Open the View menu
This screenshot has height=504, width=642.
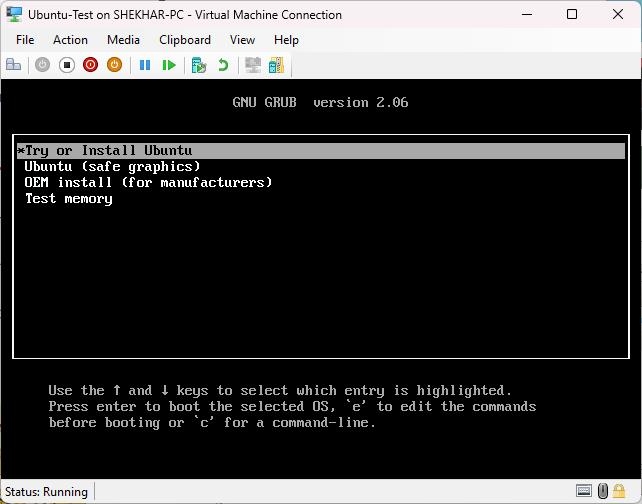(242, 40)
